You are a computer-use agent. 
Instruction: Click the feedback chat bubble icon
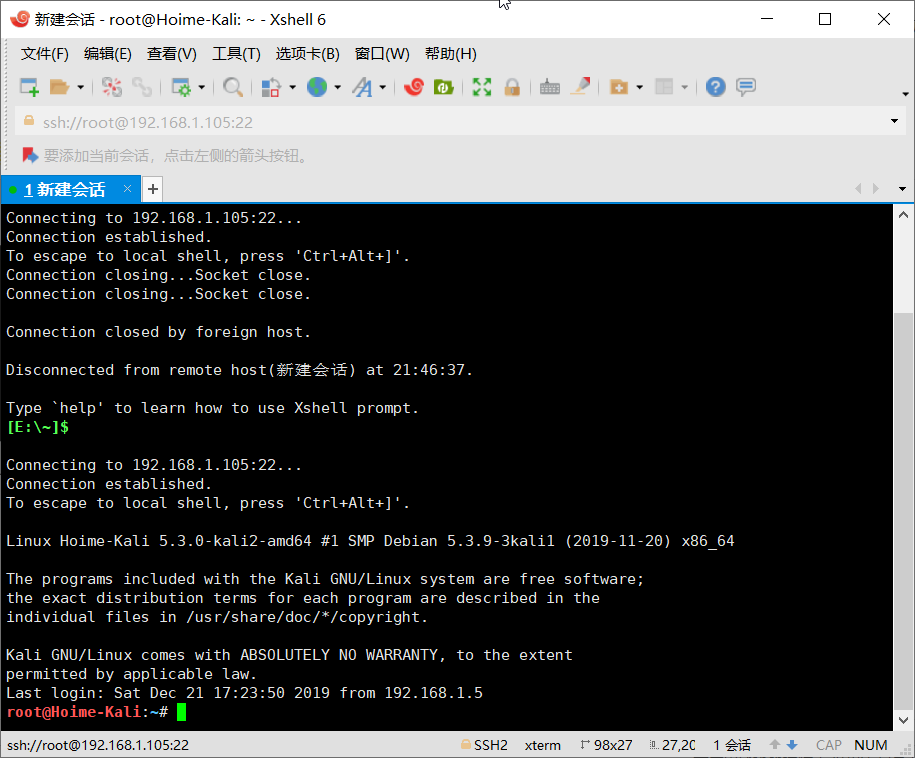pyautogui.click(x=746, y=88)
